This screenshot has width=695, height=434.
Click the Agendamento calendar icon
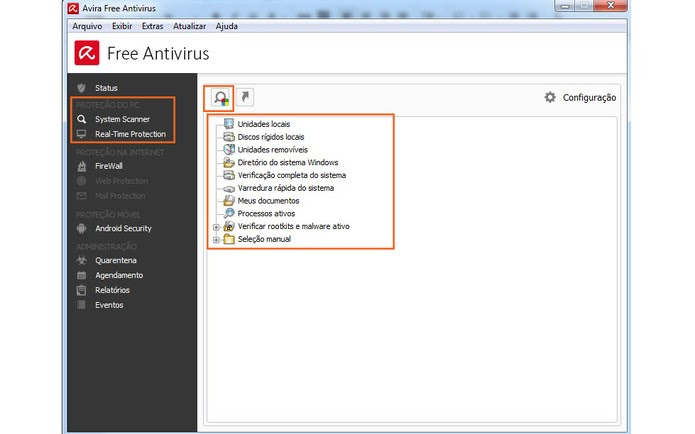point(81,275)
